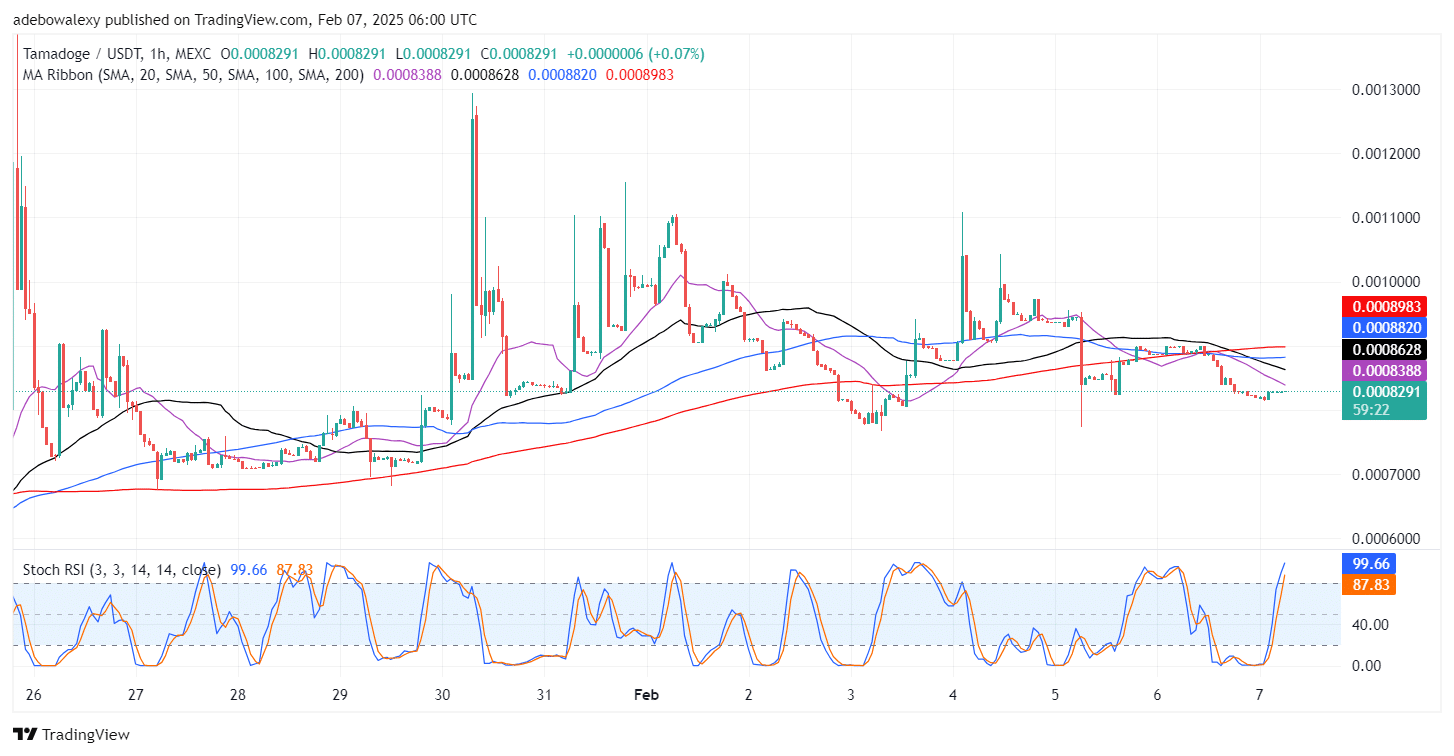
Task: Click the Stoch RSI legend value 87.83
Action: click(x=294, y=570)
